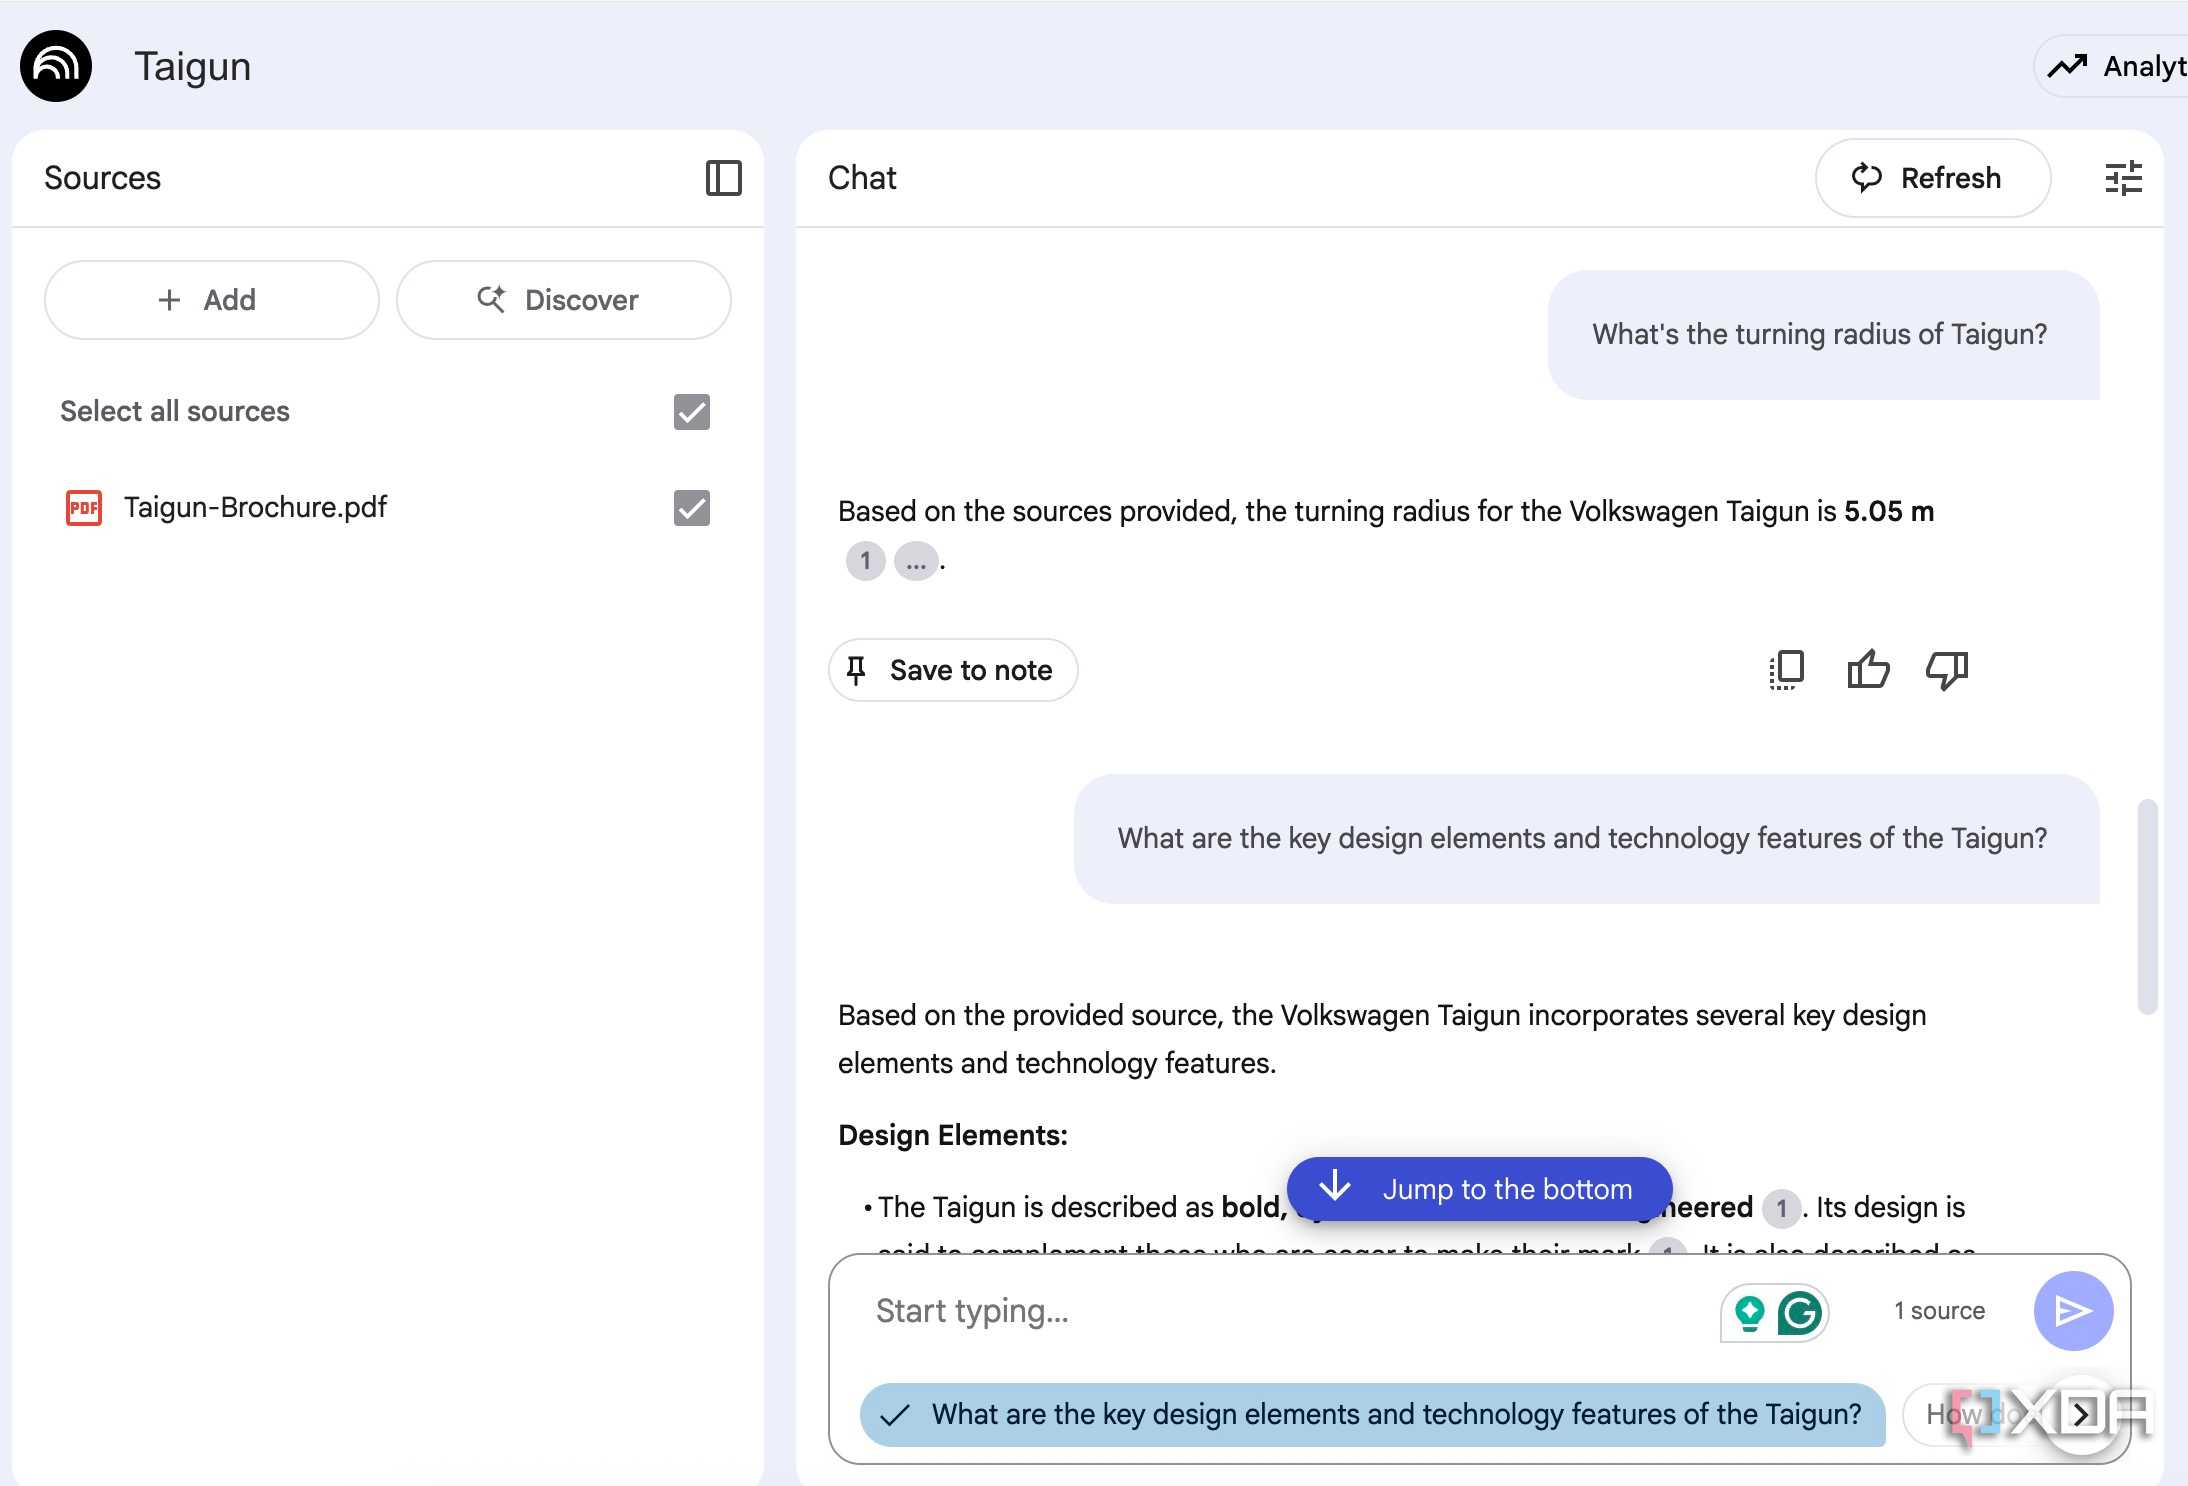Send the chat message arrow button
Image resolution: width=2188 pixels, height=1486 pixels.
tap(2073, 1311)
